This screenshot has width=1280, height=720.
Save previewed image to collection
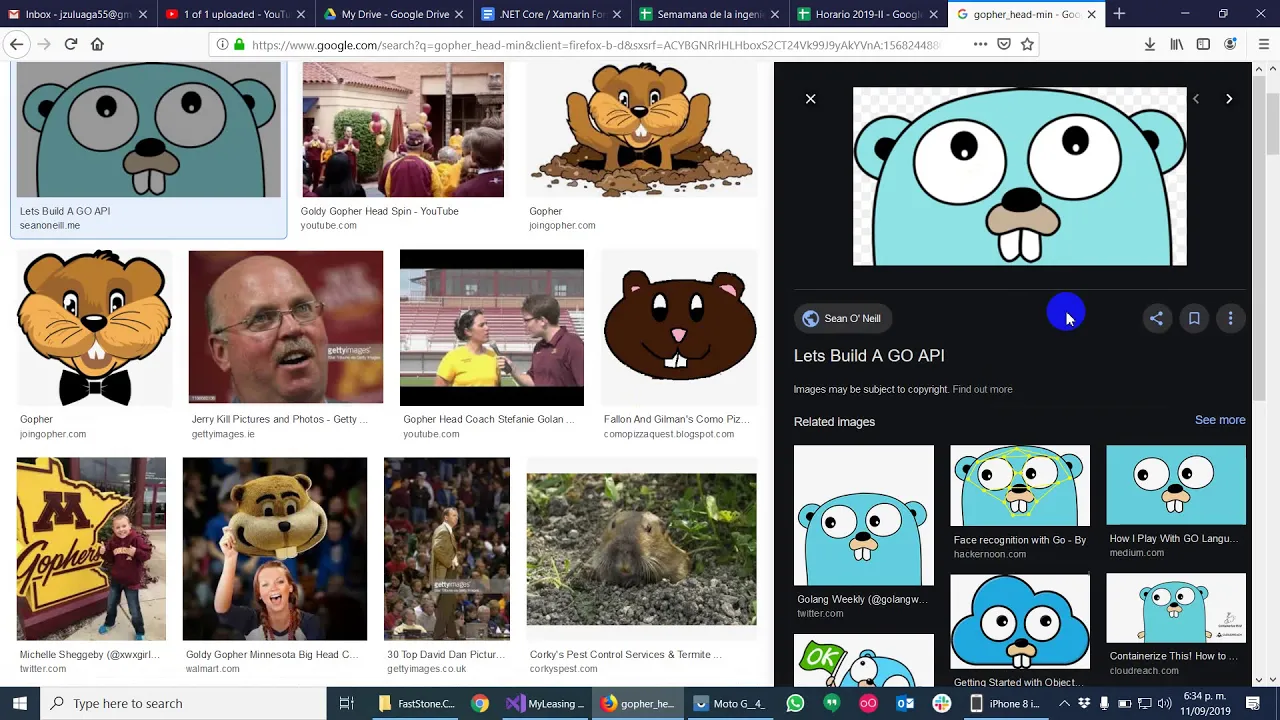tap(1194, 318)
